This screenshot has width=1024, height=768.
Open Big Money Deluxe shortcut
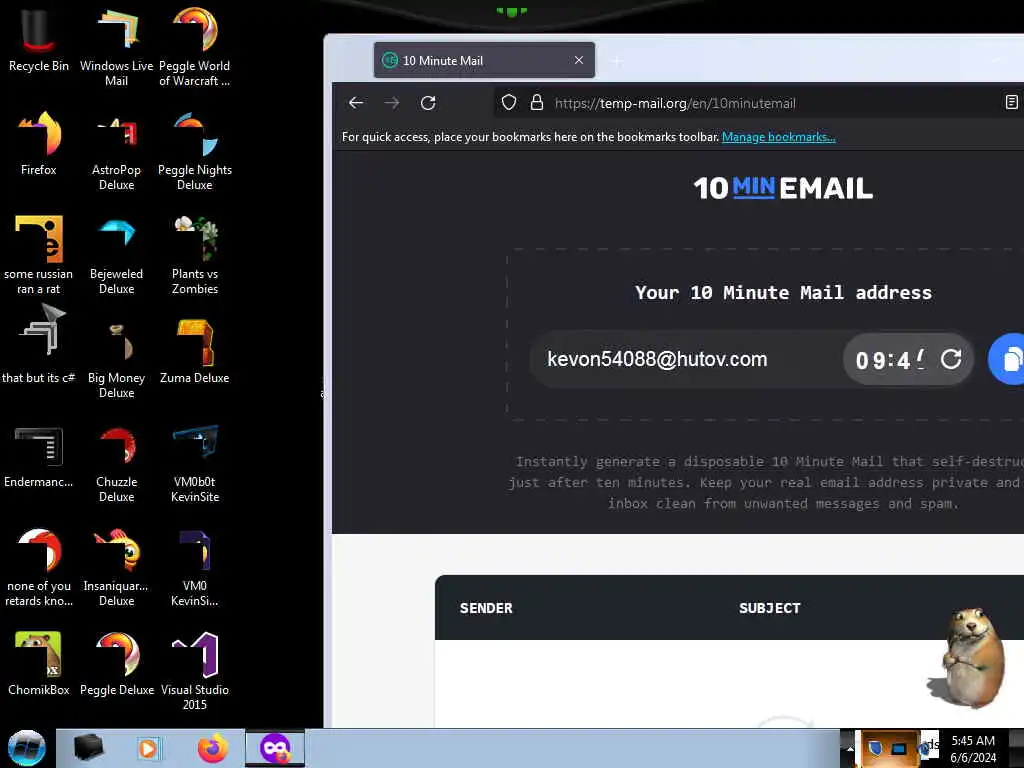point(116,359)
